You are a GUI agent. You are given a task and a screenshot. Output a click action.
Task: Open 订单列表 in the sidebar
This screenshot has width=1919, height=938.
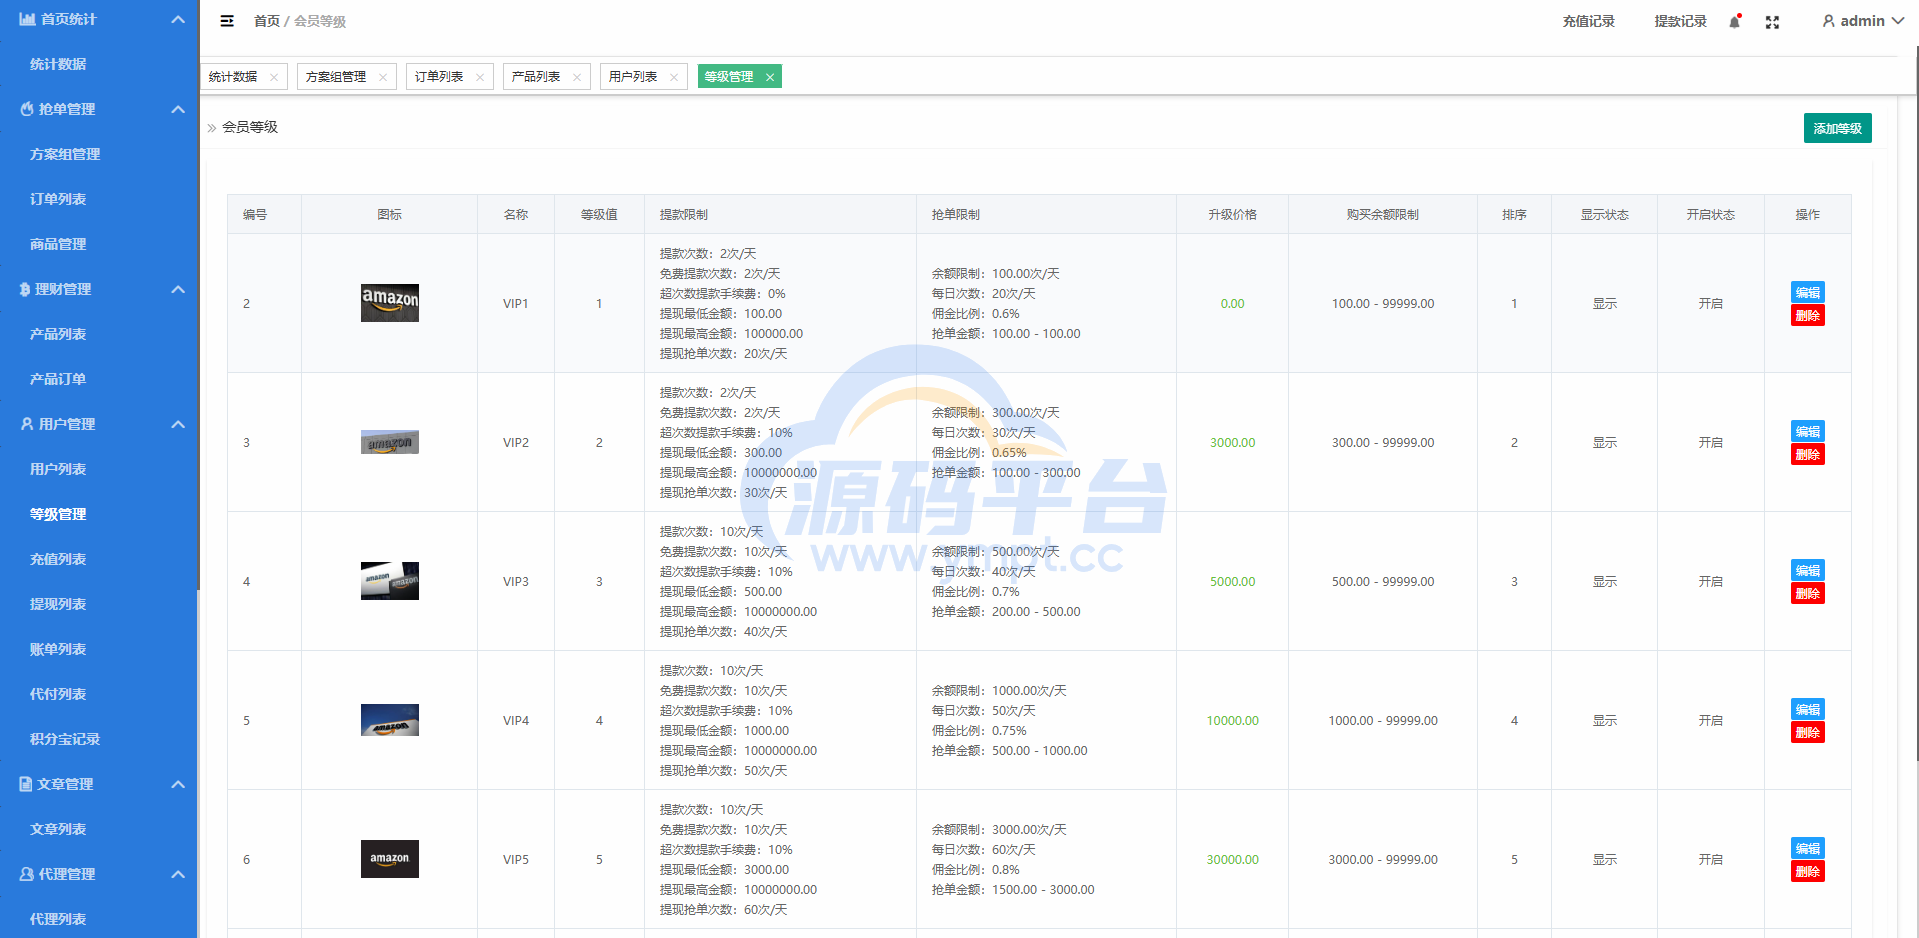pyautogui.click(x=58, y=199)
